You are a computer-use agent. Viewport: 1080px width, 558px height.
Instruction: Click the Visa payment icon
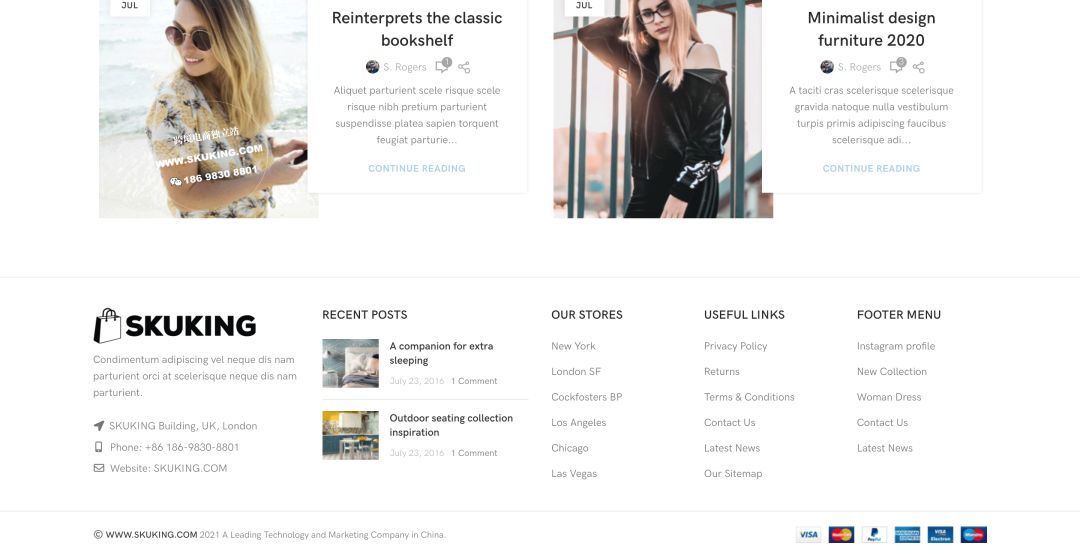808,535
